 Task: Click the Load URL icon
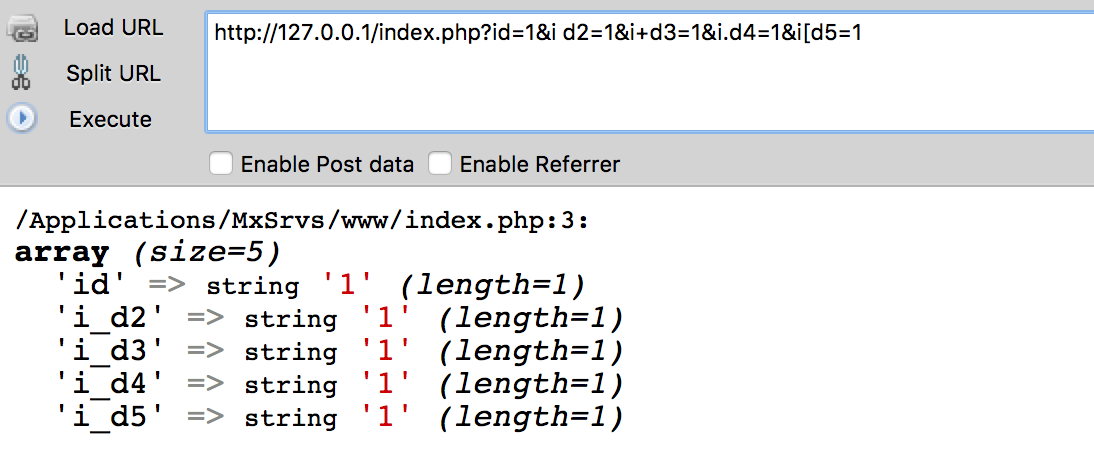23,31
